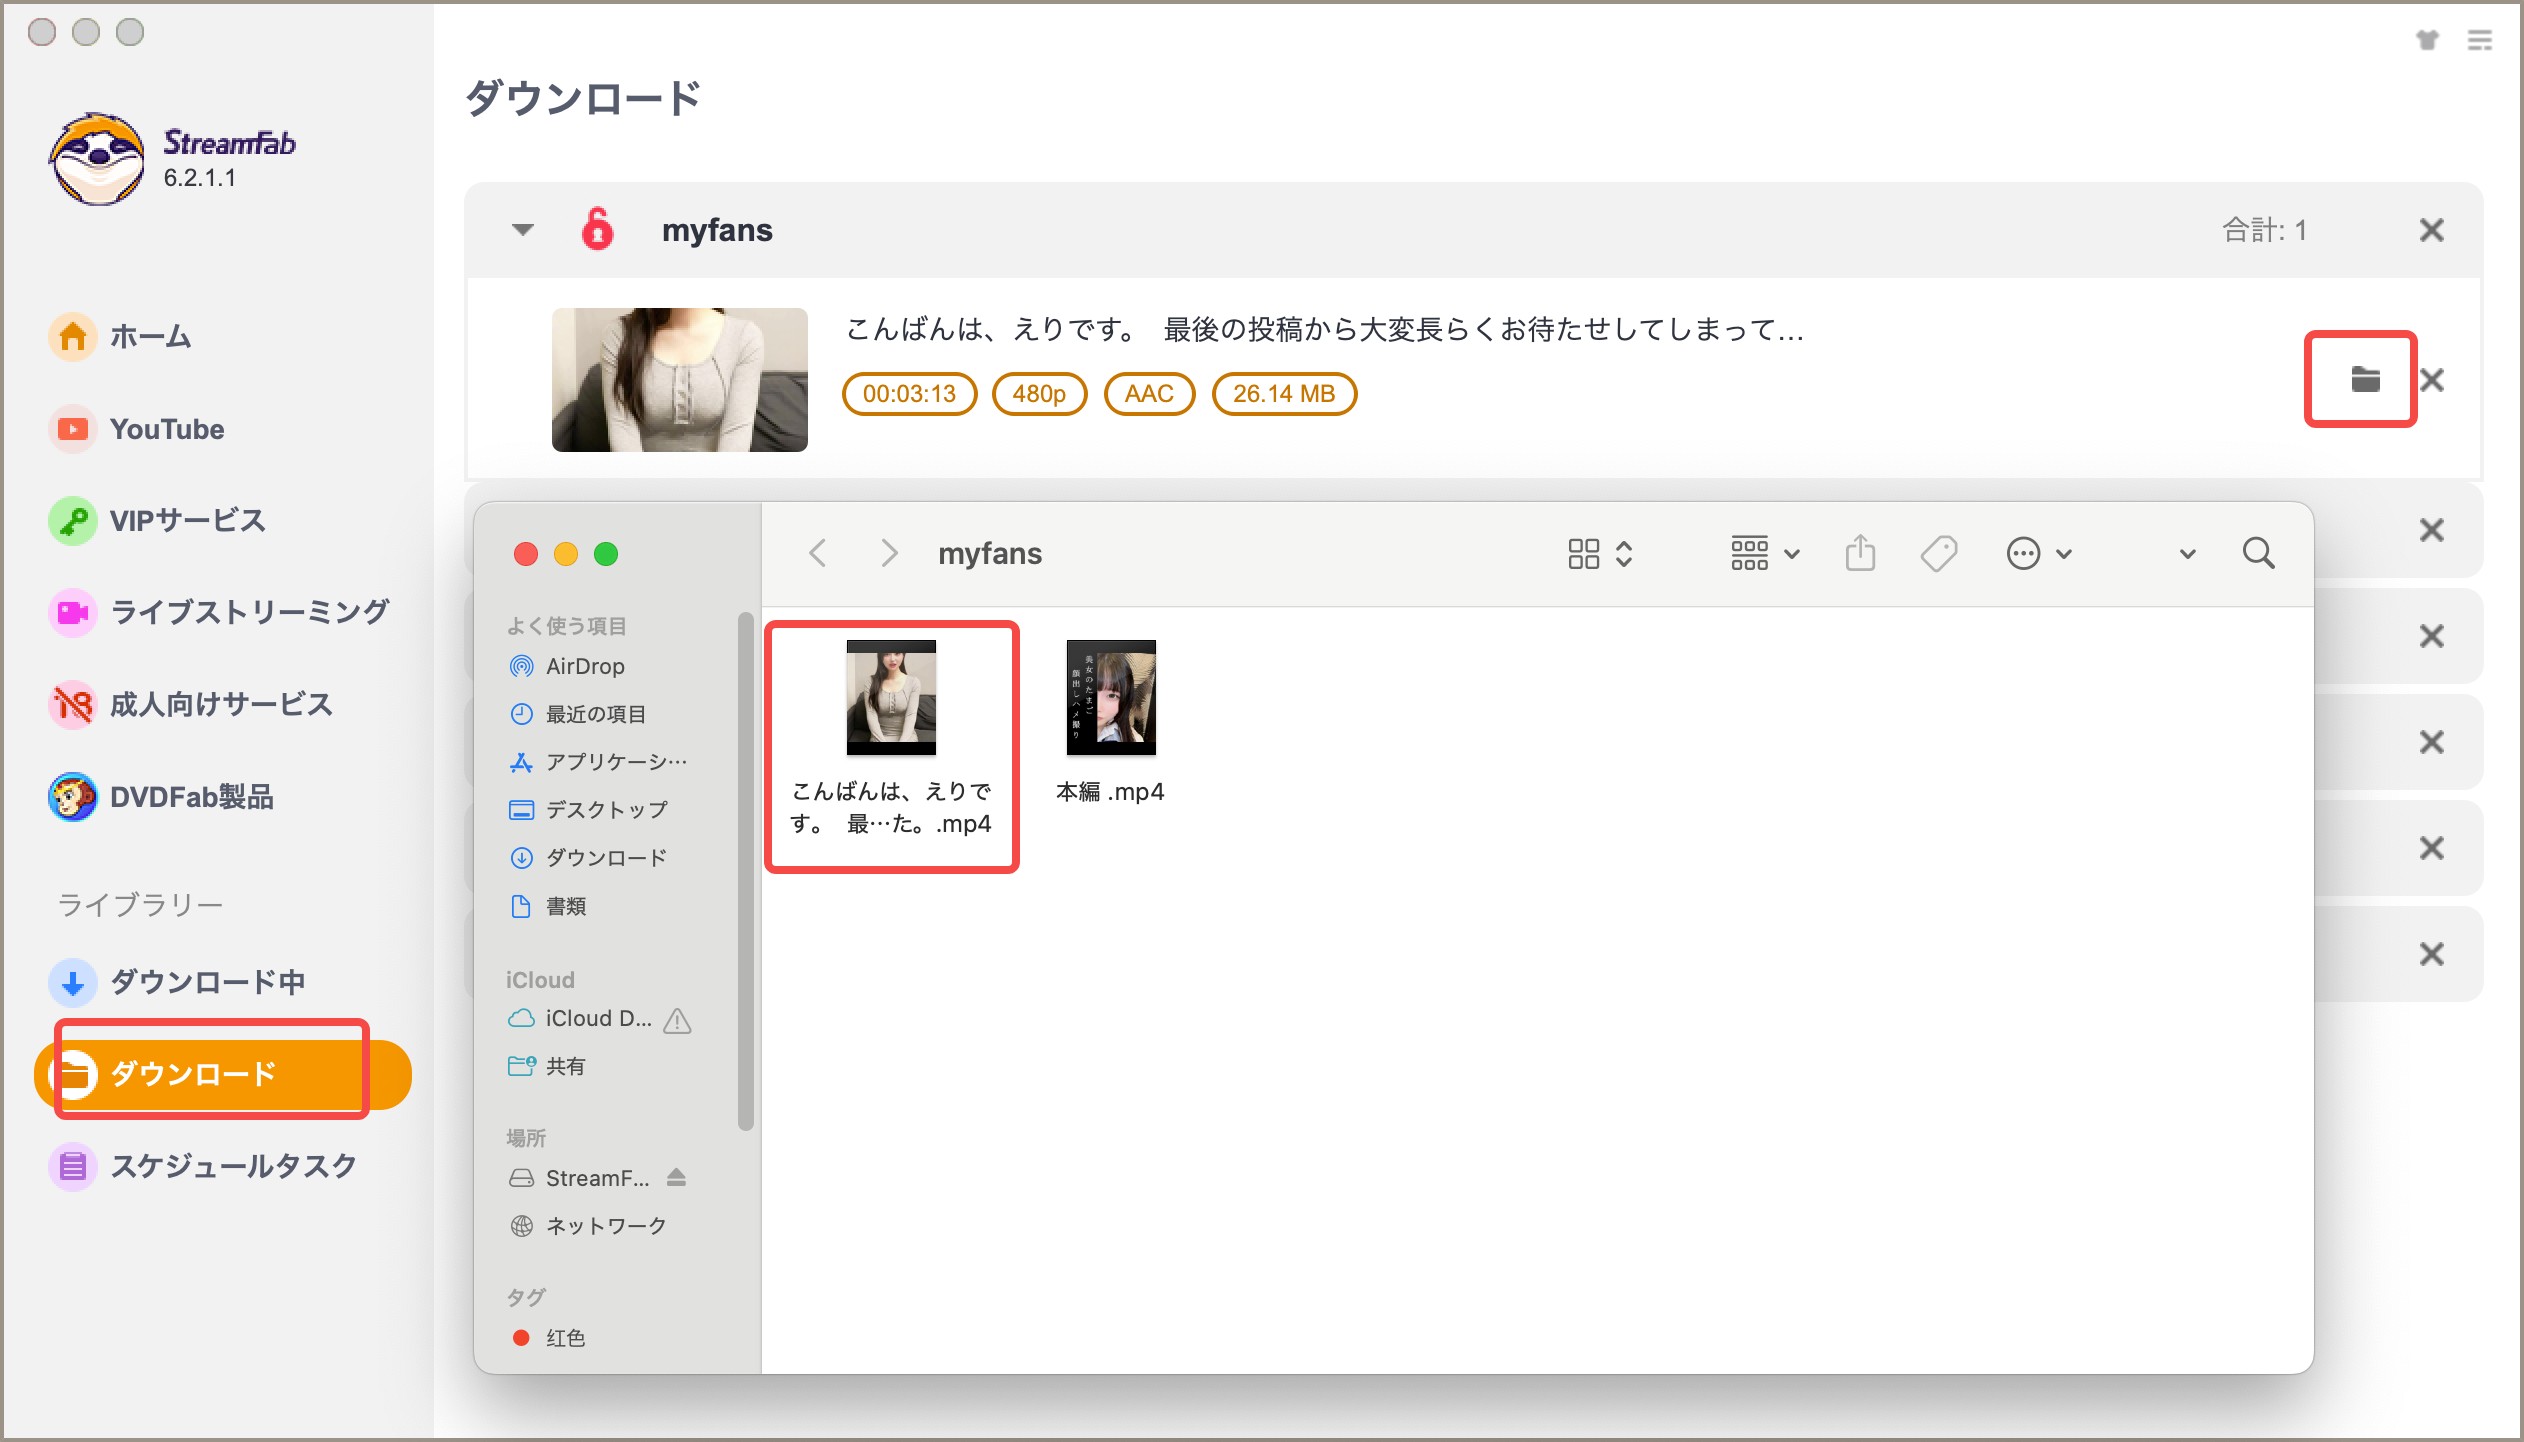Viewport: 2524px width, 1442px height.
Task: Select the 本編 .mp4 file
Action: (1110, 722)
